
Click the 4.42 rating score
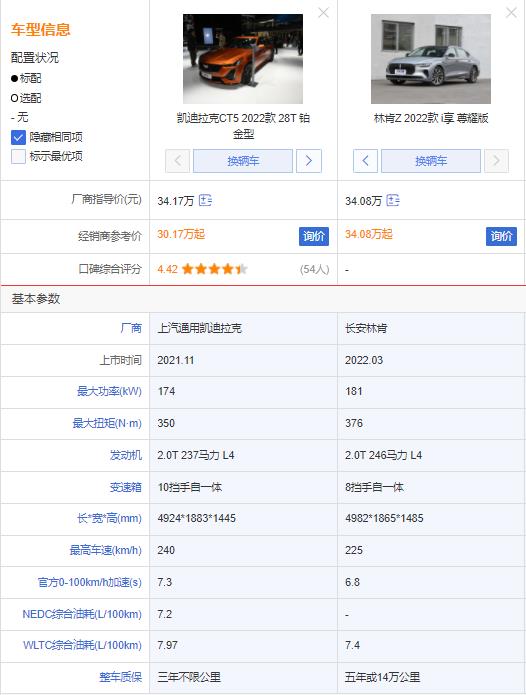click(168, 269)
